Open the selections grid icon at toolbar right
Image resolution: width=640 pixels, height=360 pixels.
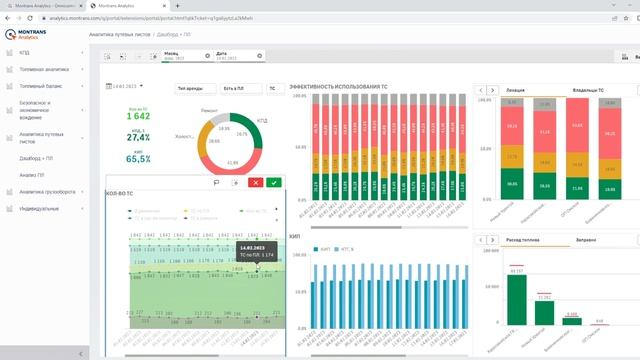pyautogui.click(x=625, y=57)
